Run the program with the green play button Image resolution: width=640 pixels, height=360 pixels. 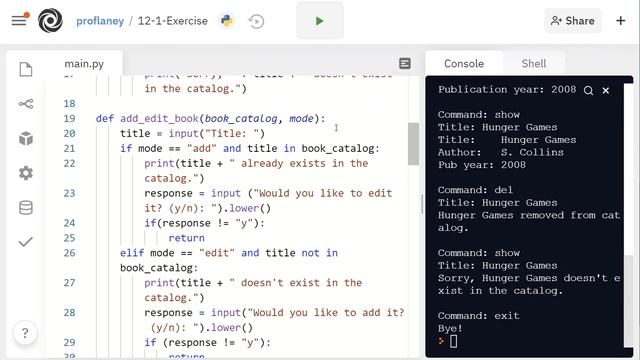[320, 20]
